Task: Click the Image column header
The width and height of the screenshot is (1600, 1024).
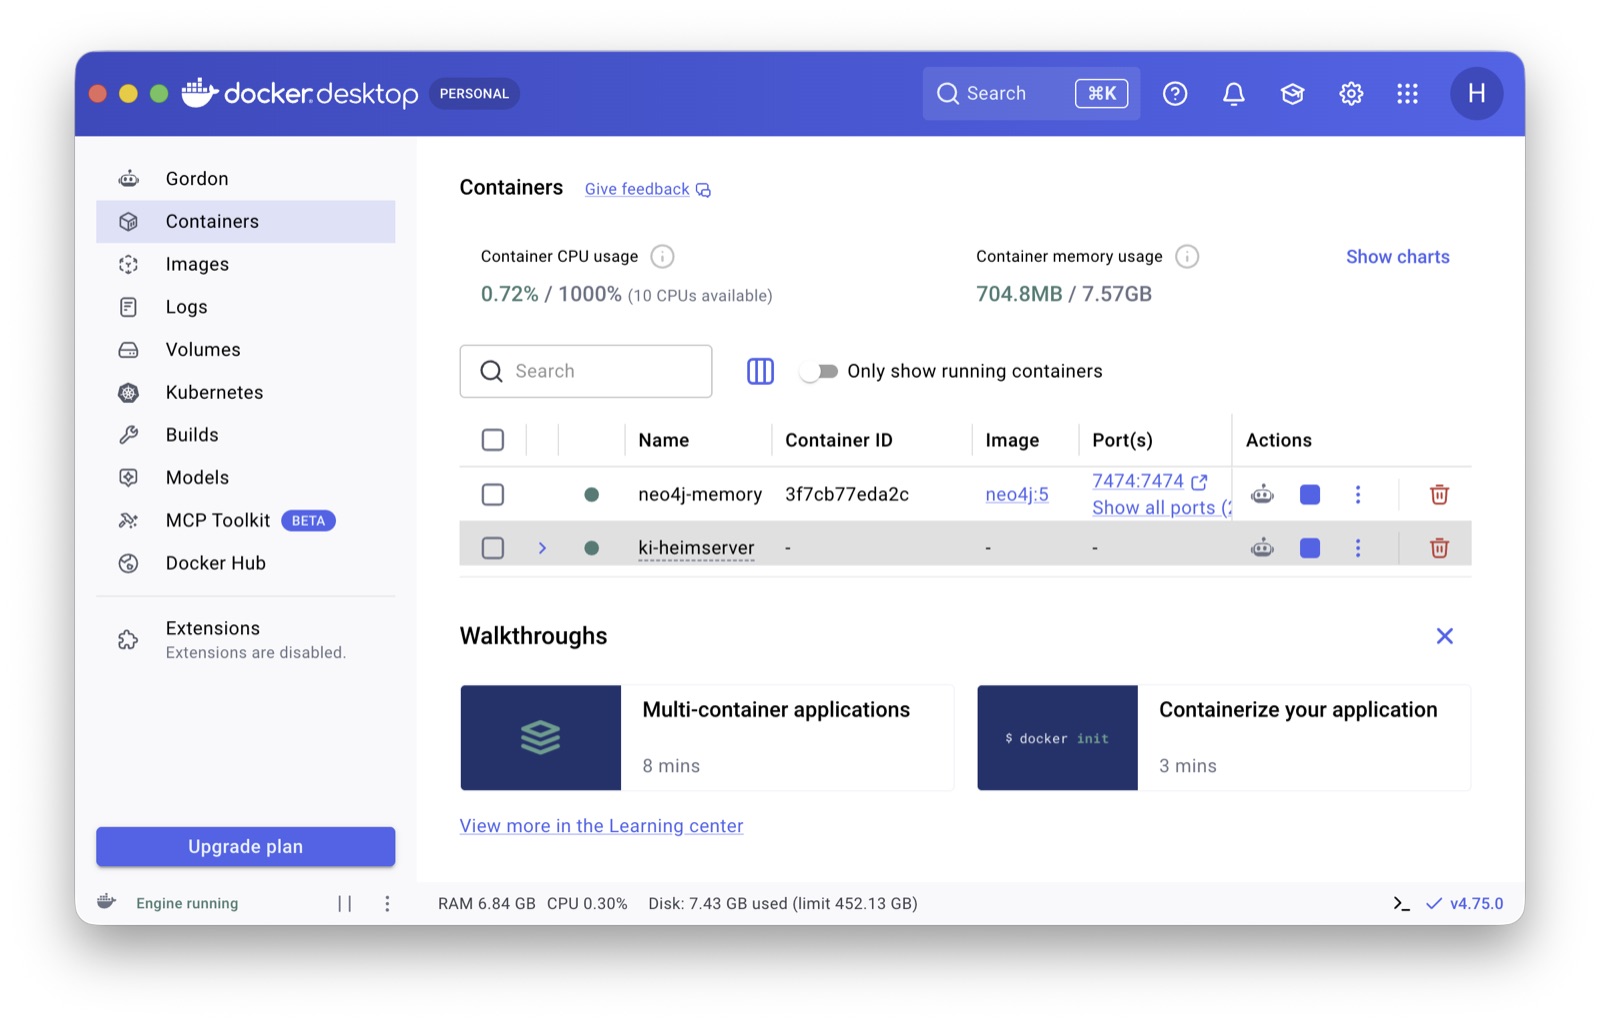Action: point(1012,440)
